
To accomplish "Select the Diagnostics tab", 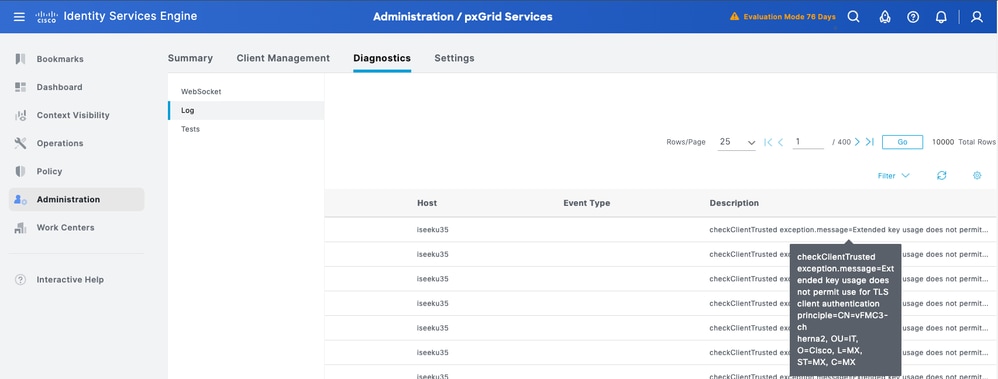I will pyautogui.click(x=382, y=58).
